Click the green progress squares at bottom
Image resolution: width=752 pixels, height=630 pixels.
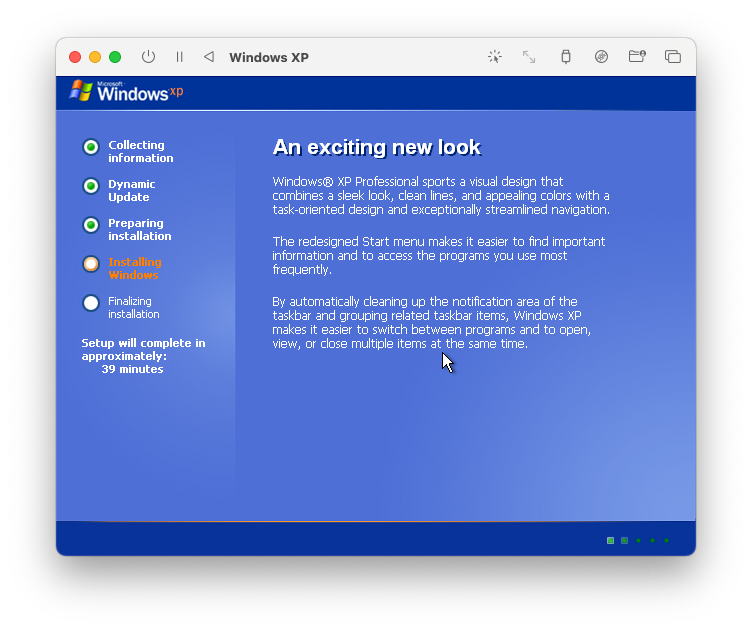pos(638,540)
